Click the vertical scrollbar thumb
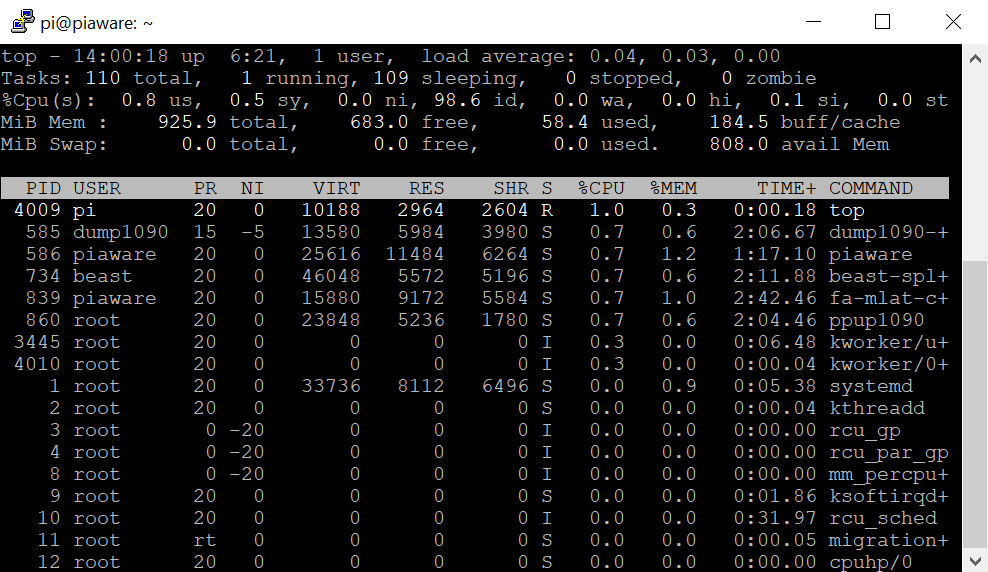Image resolution: width=988 pixels, height=572 pixels. 975,405
